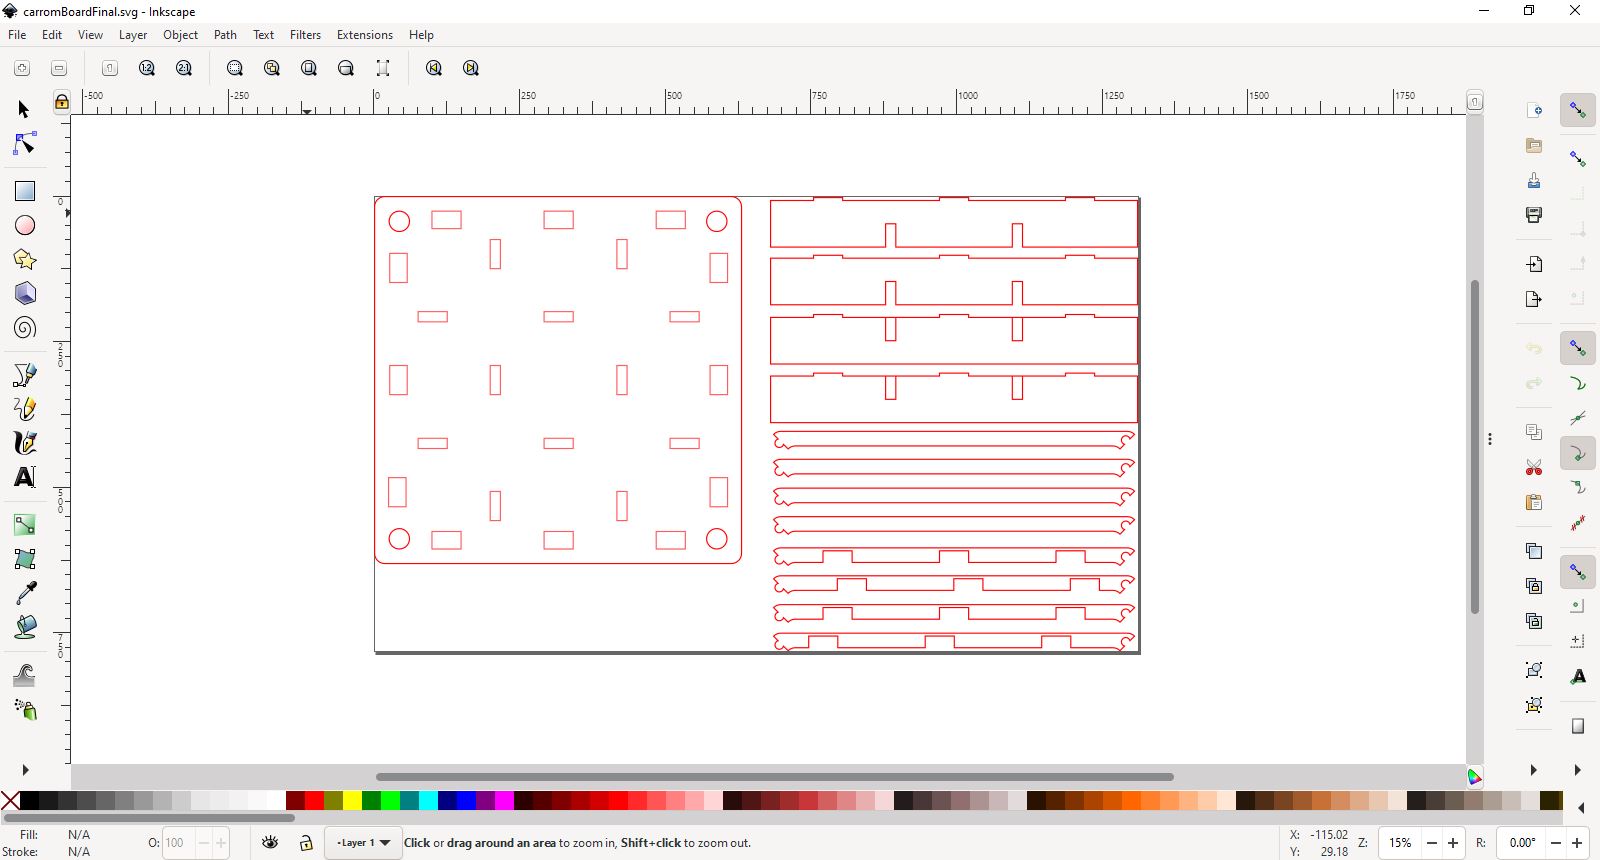Viewport: 1600px width, 860px height.
Task: Toggle snap to object centers
Action: coord(1578,606)
